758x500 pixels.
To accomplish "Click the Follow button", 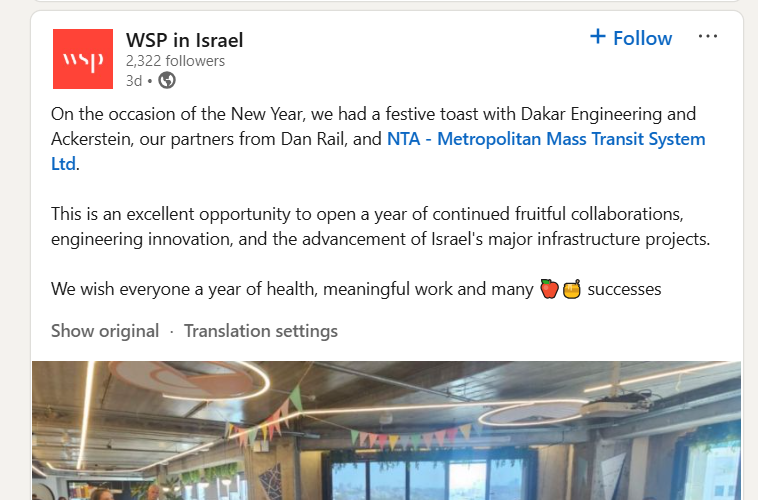I will pos(642,38).
